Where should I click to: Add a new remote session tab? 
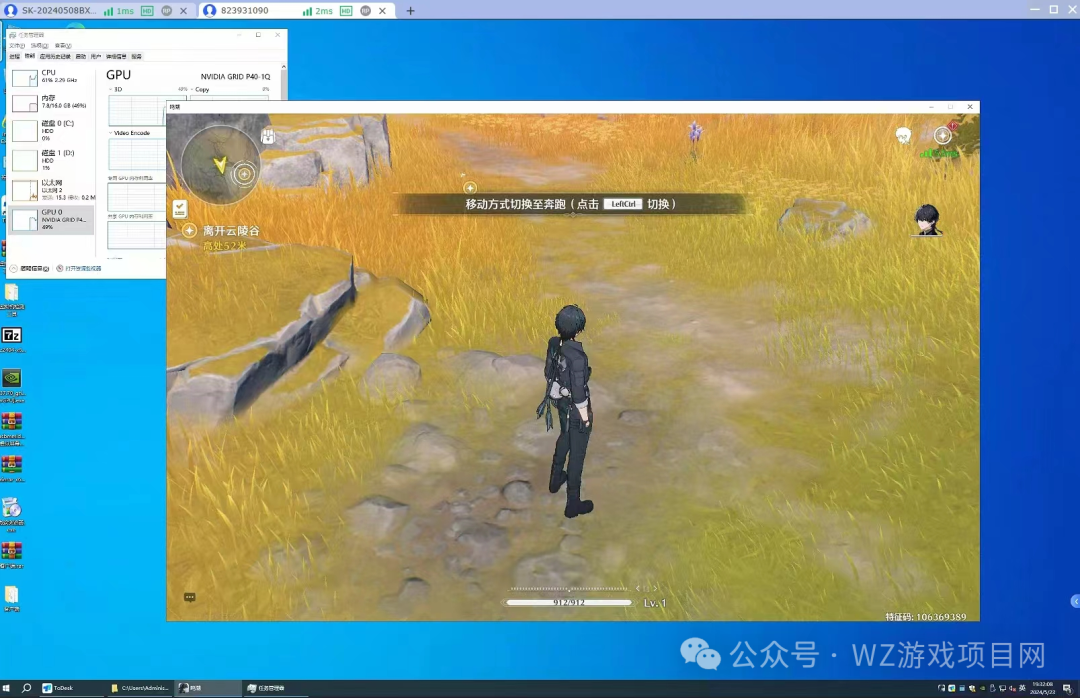pos(410,10)
